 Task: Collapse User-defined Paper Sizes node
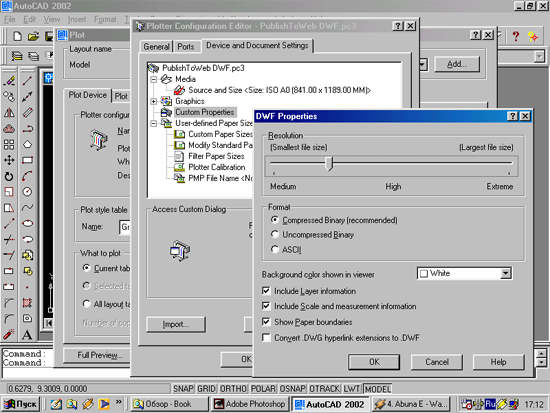click(x=154, y=124)
